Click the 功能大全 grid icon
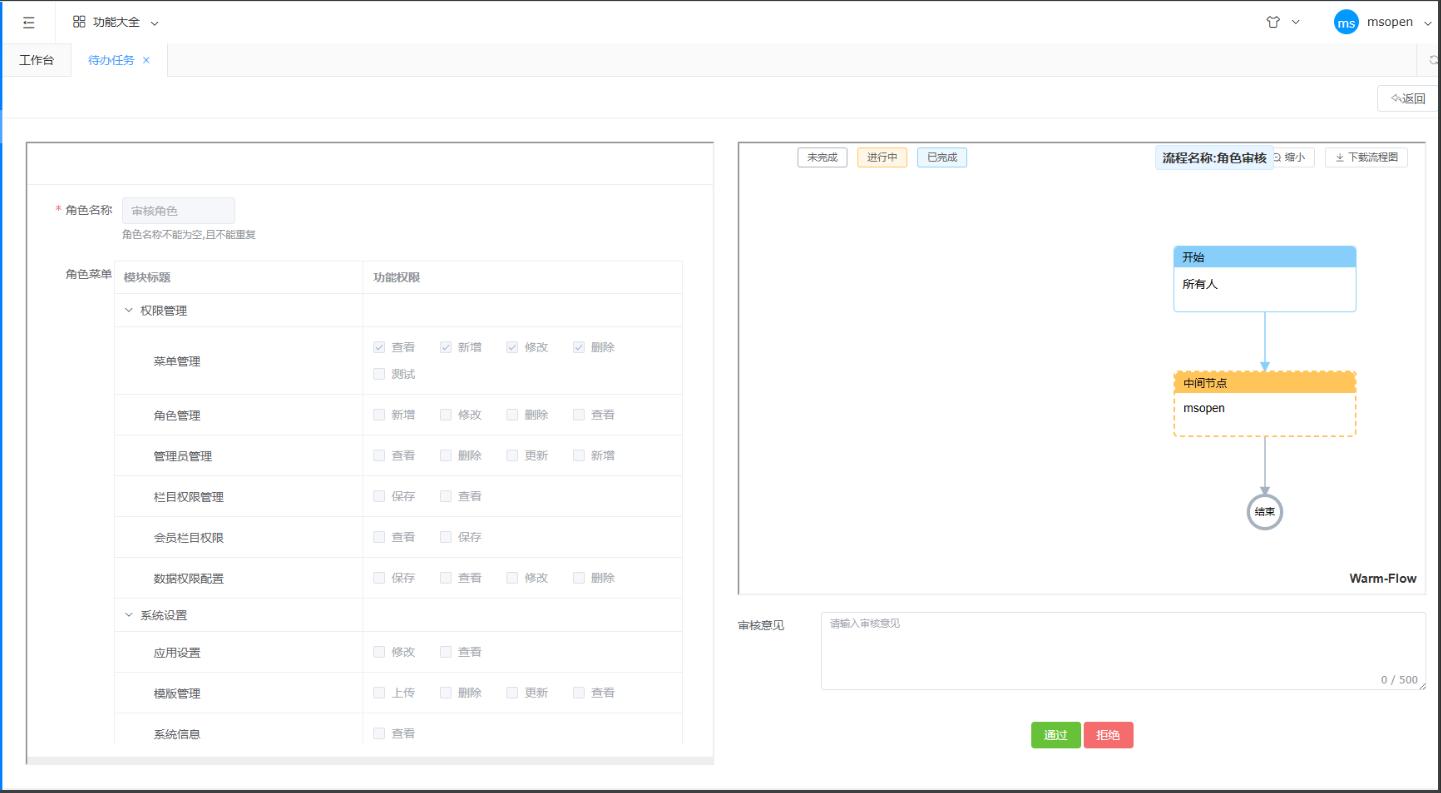 click(x=79, y=22)
